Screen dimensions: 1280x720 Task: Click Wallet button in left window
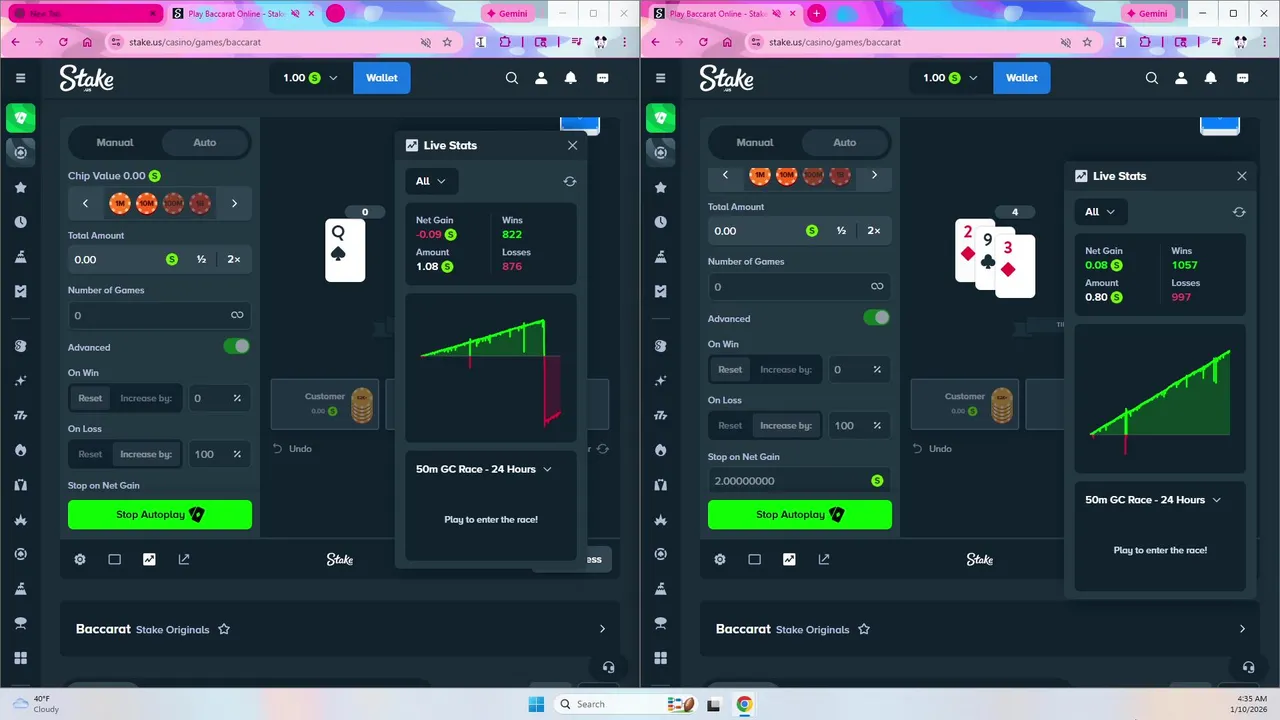[x=382, y=78]
